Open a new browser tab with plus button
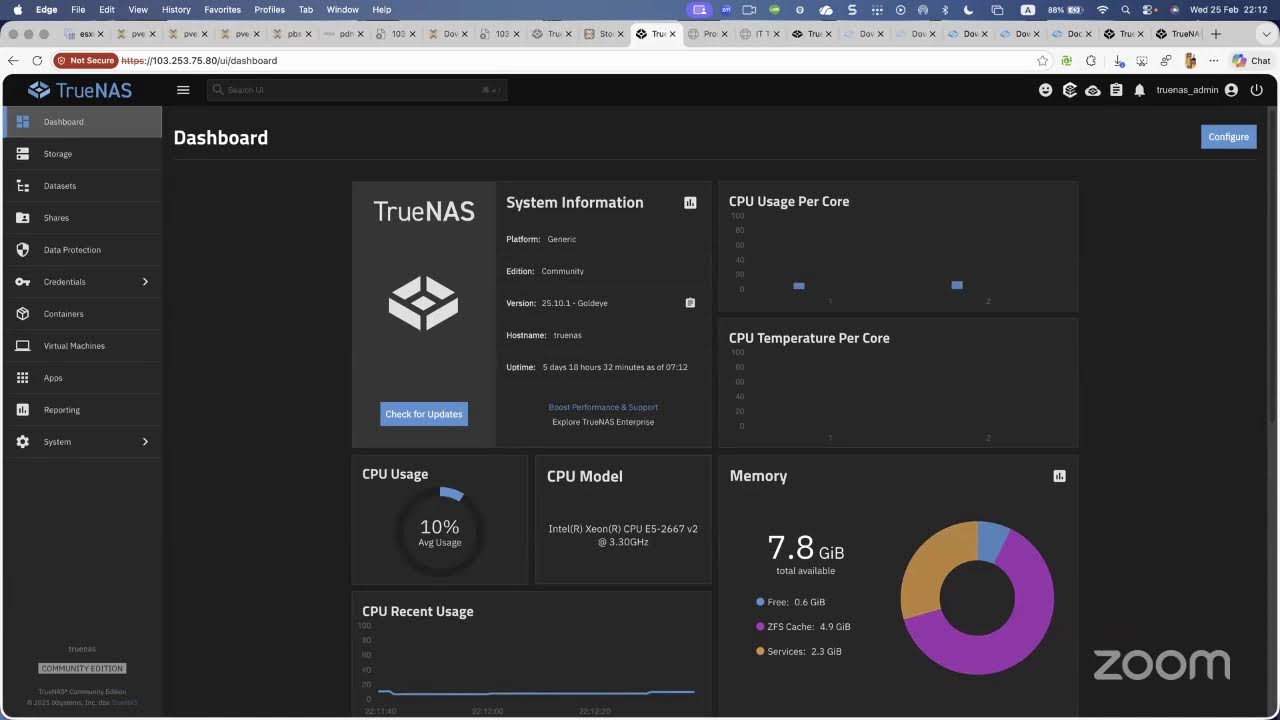The height and width of the screenshot is (720, 1280). (x=1216, y=34)
